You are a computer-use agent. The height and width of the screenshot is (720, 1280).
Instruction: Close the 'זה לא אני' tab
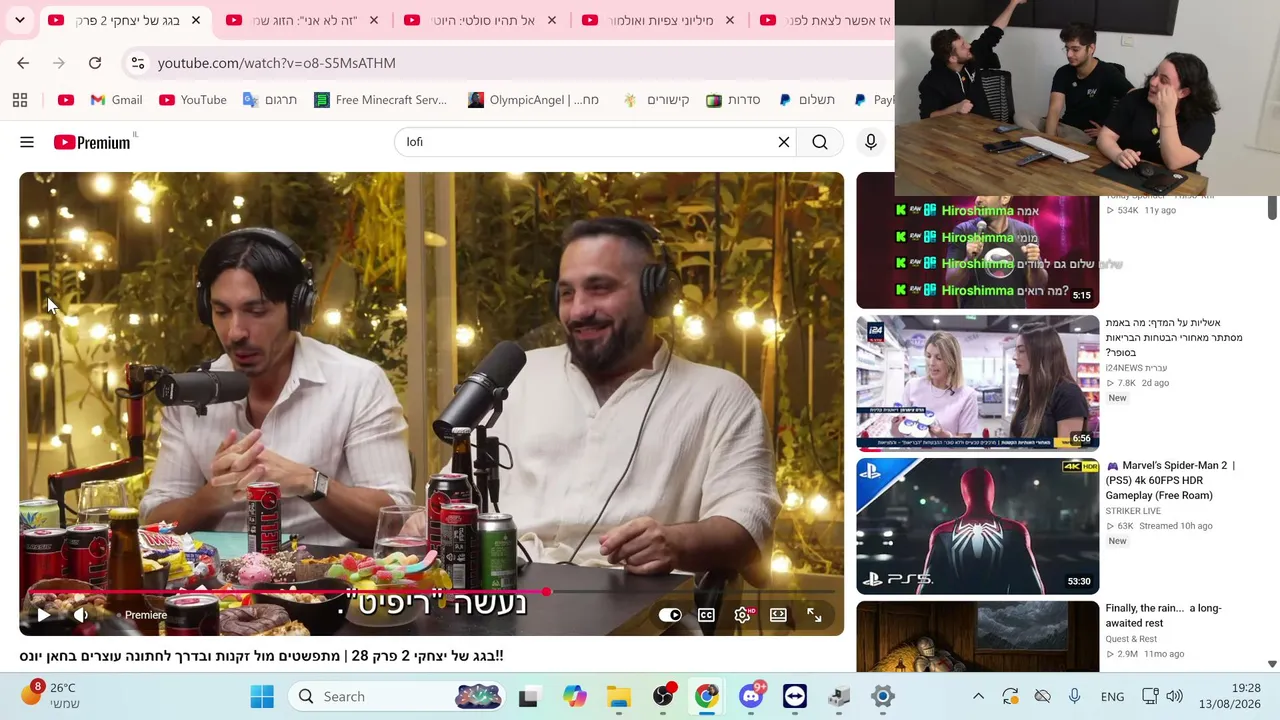[374, 20]
